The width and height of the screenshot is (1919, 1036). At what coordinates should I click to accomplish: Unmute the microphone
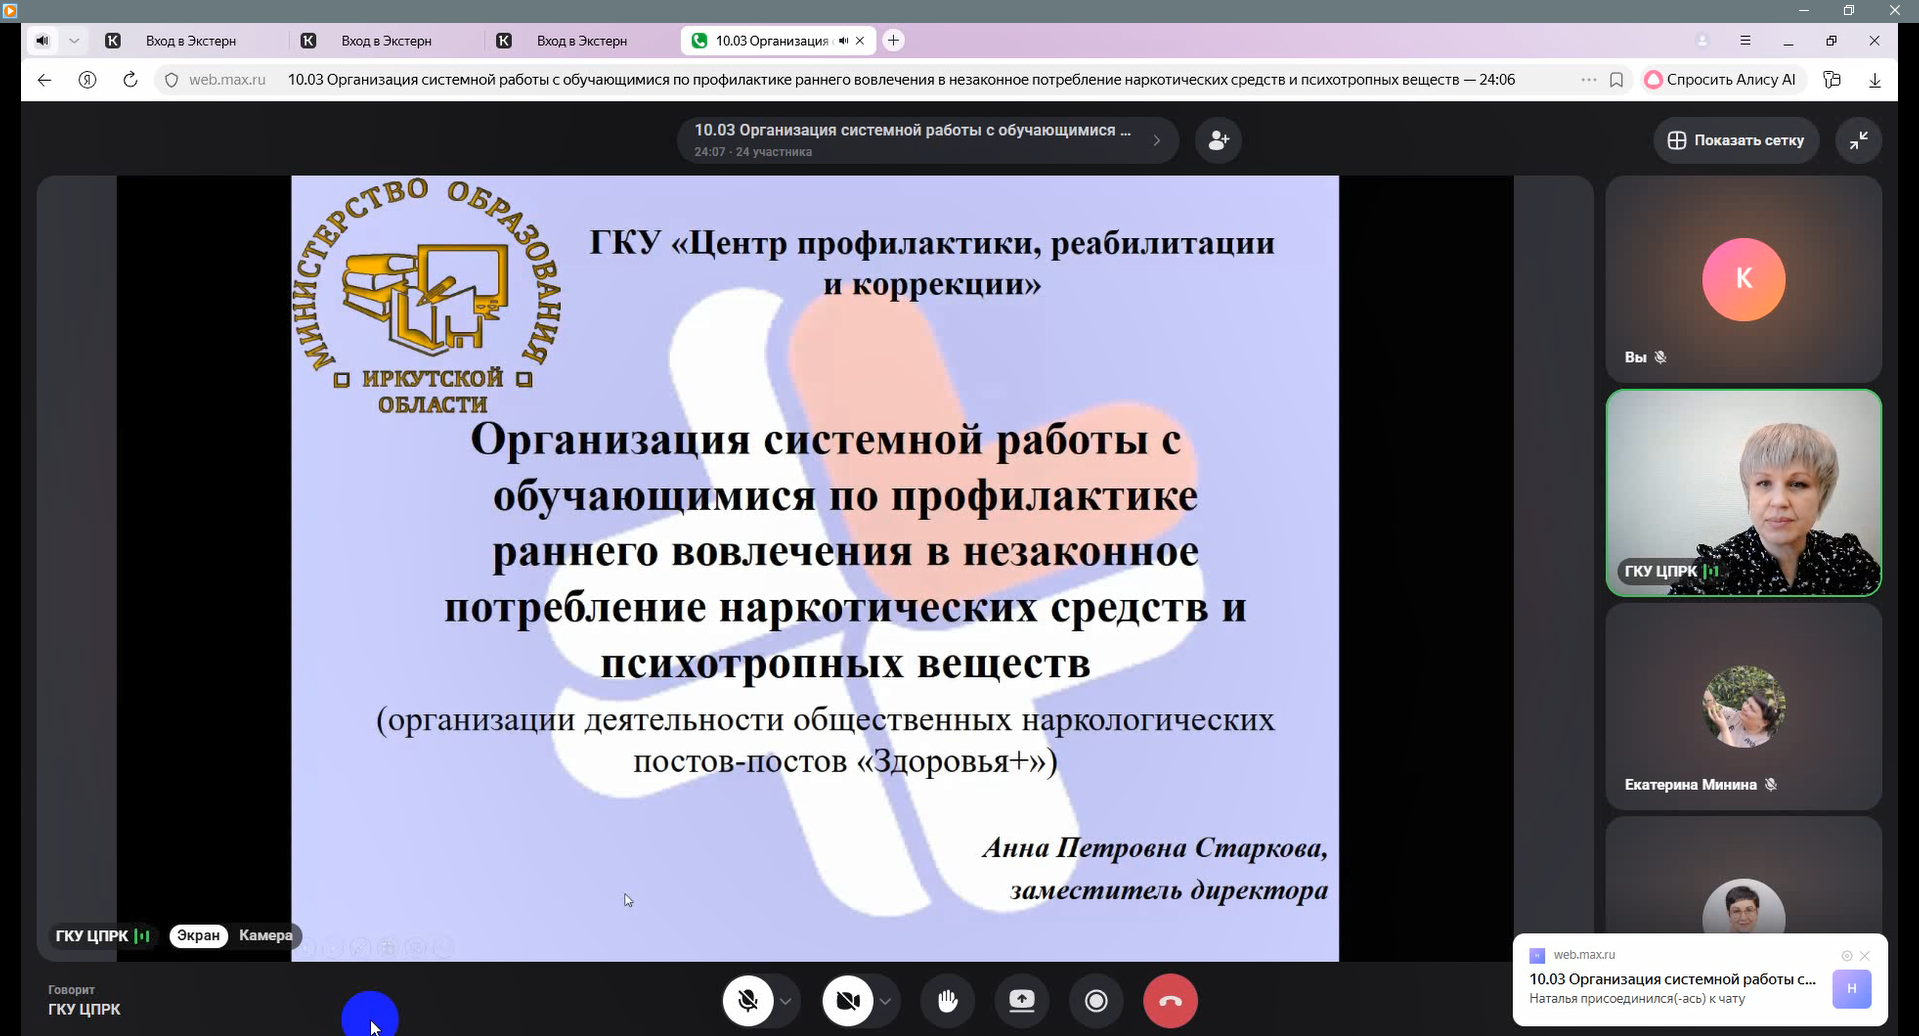(x=748, y=1001)
